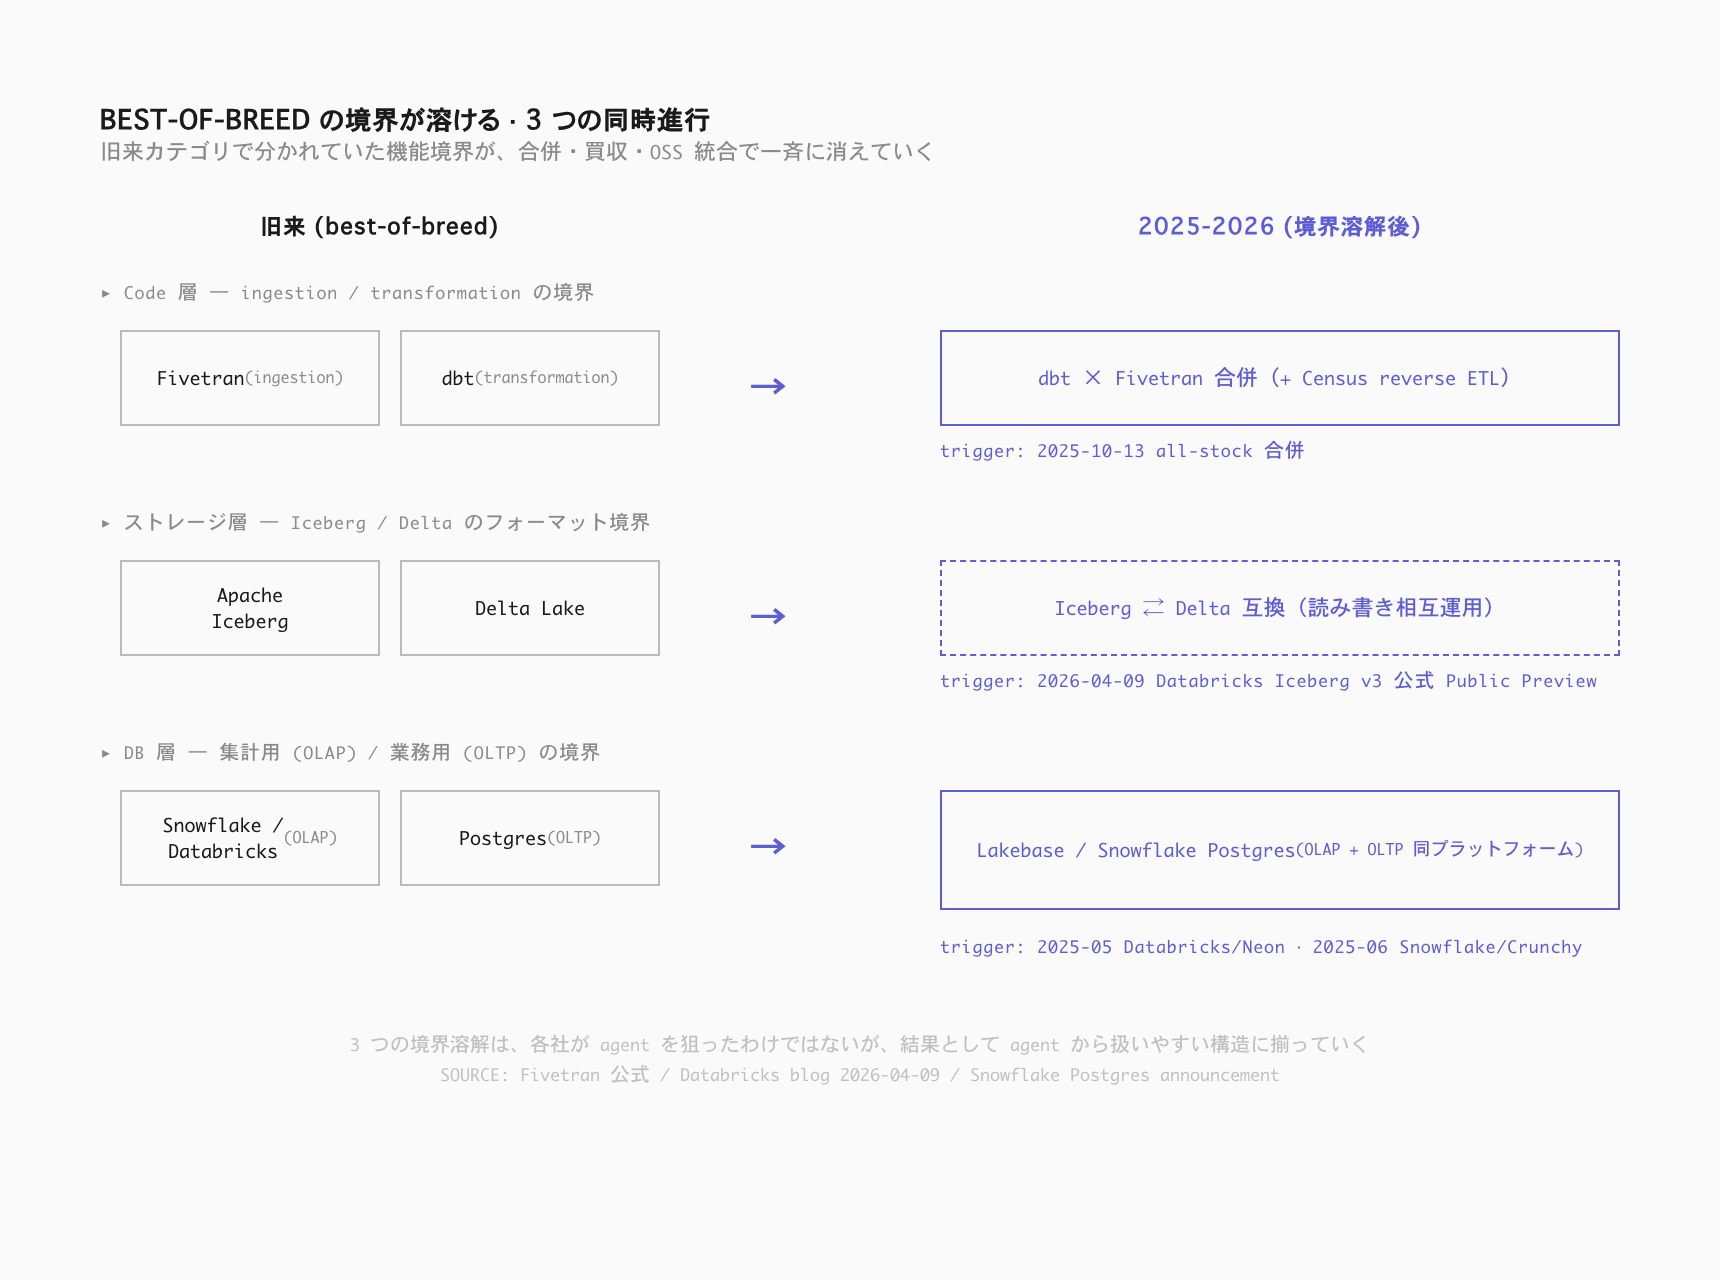Click the arrow in the DB layer row
Image resolution: width=1720 pixels, height=1280 pixels.
[x=768, y=846]
